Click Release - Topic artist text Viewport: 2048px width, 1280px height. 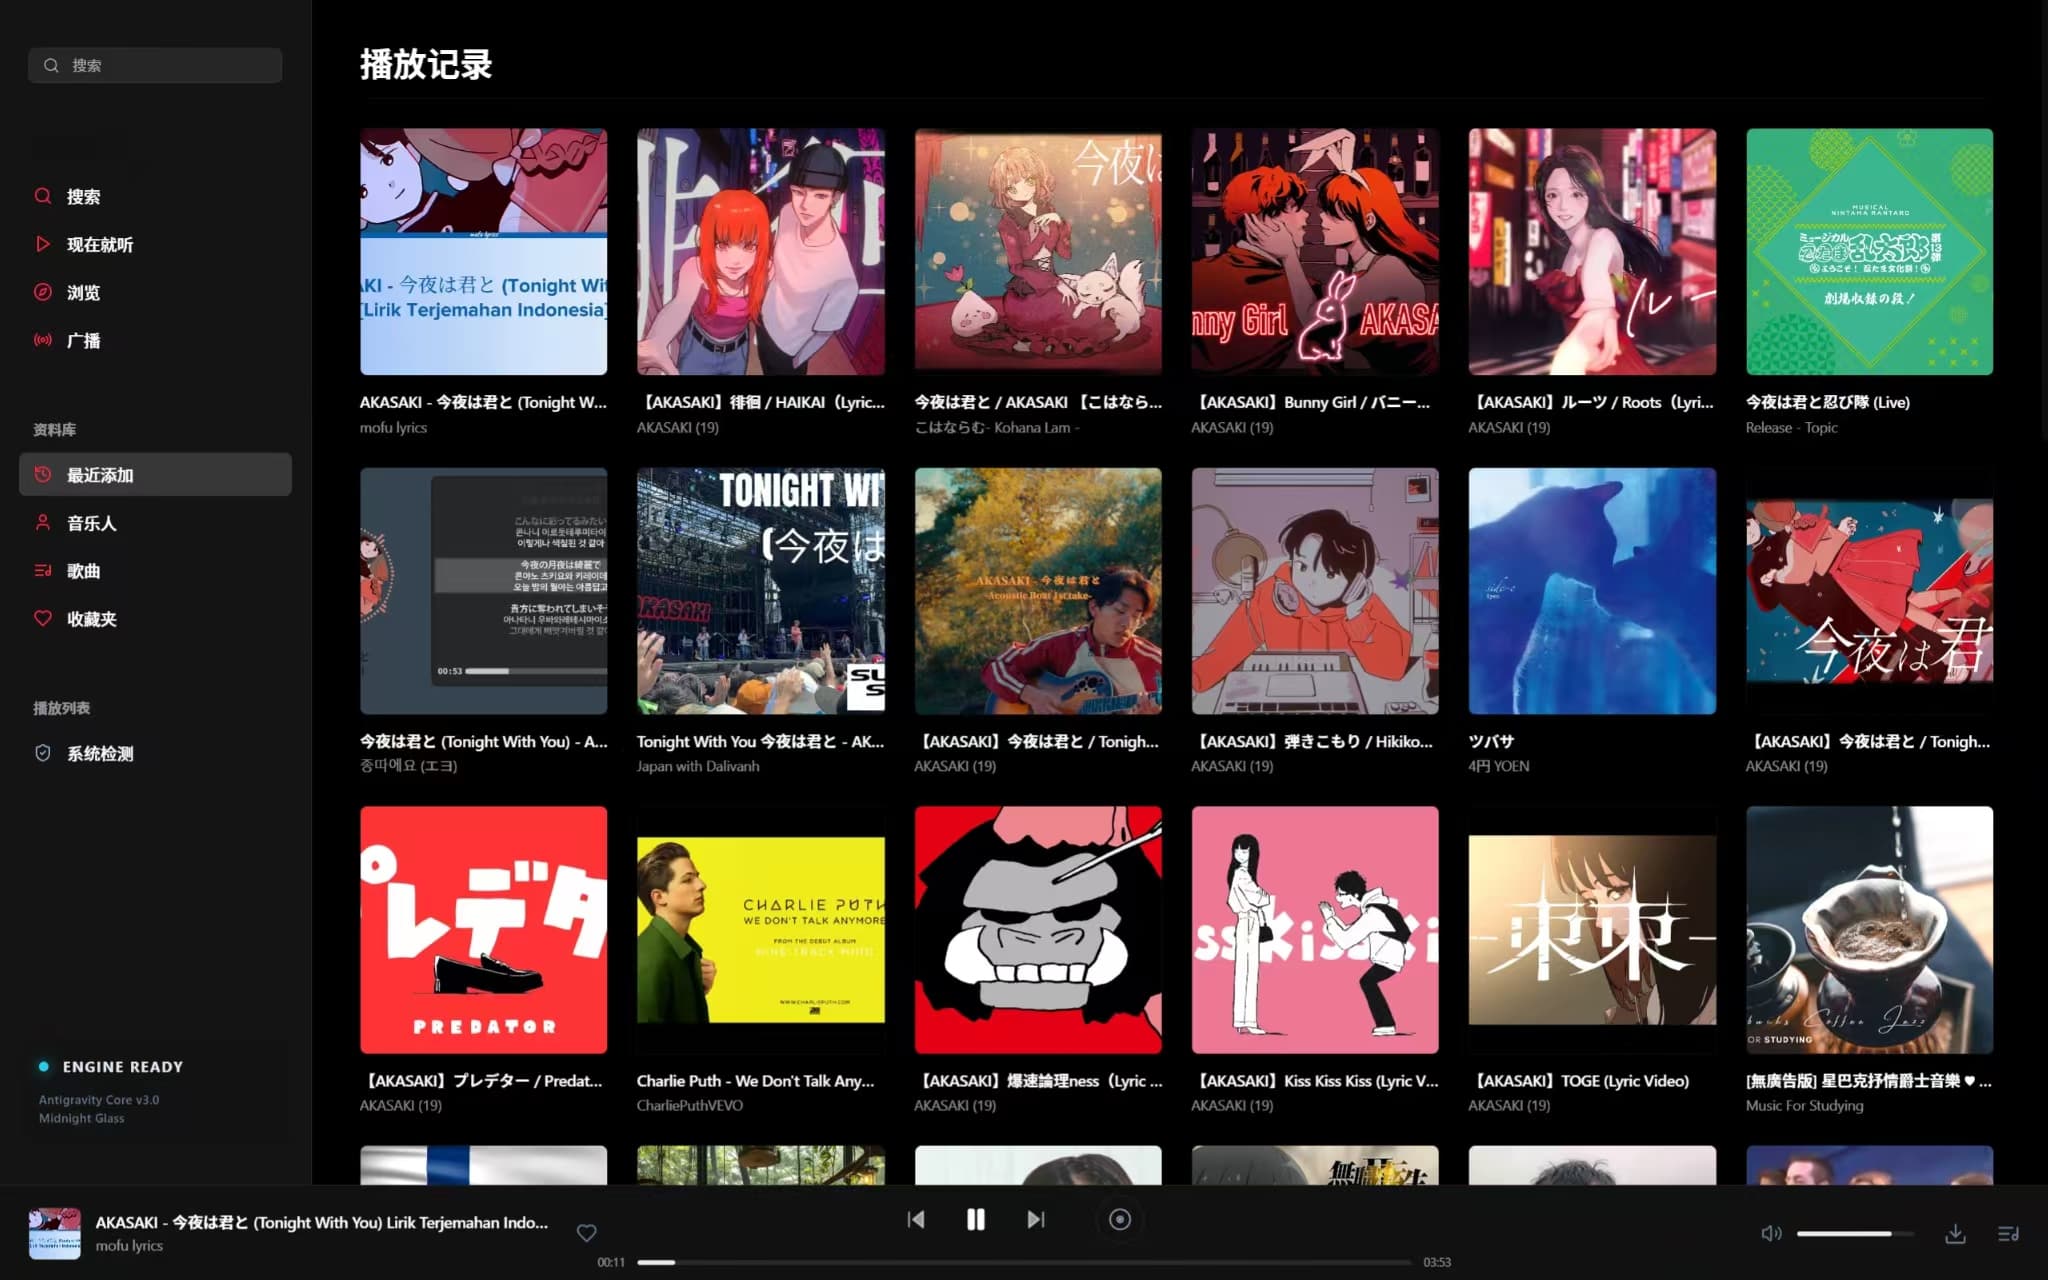tap(1791, 427)
